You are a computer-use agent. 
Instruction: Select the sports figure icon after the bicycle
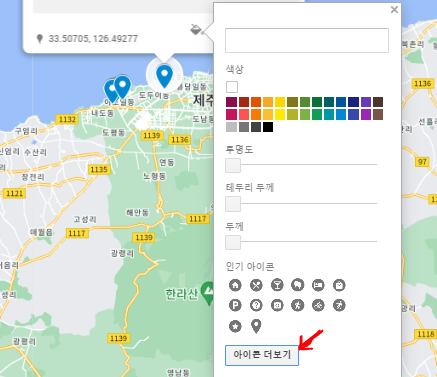(x=339, y=305)
